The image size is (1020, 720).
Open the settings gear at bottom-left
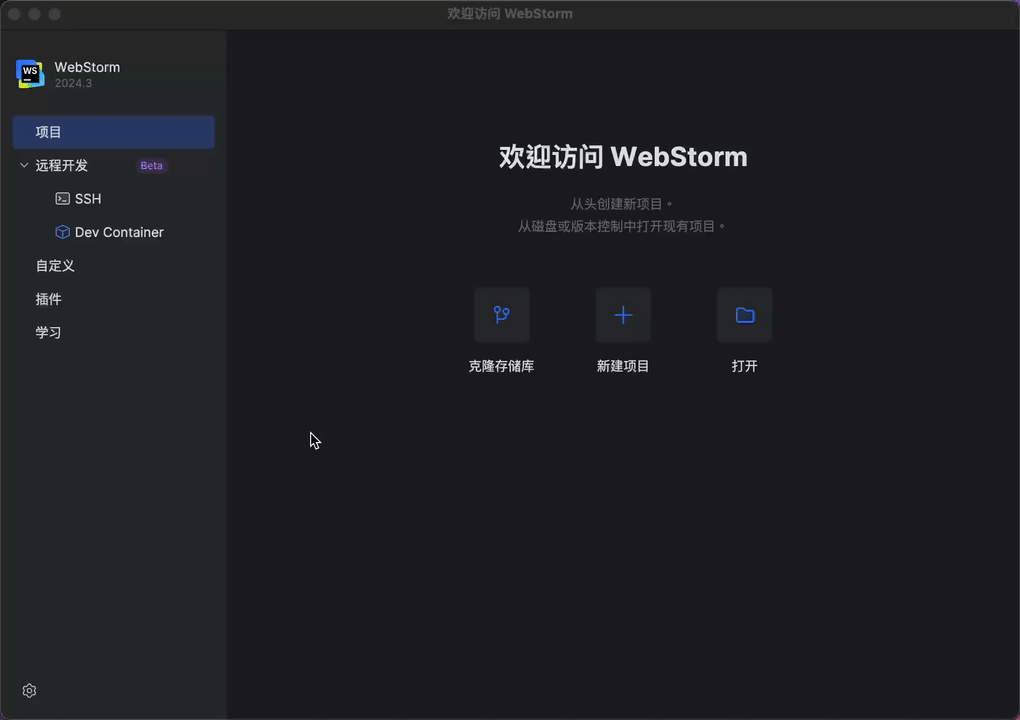tap(29, 691)
